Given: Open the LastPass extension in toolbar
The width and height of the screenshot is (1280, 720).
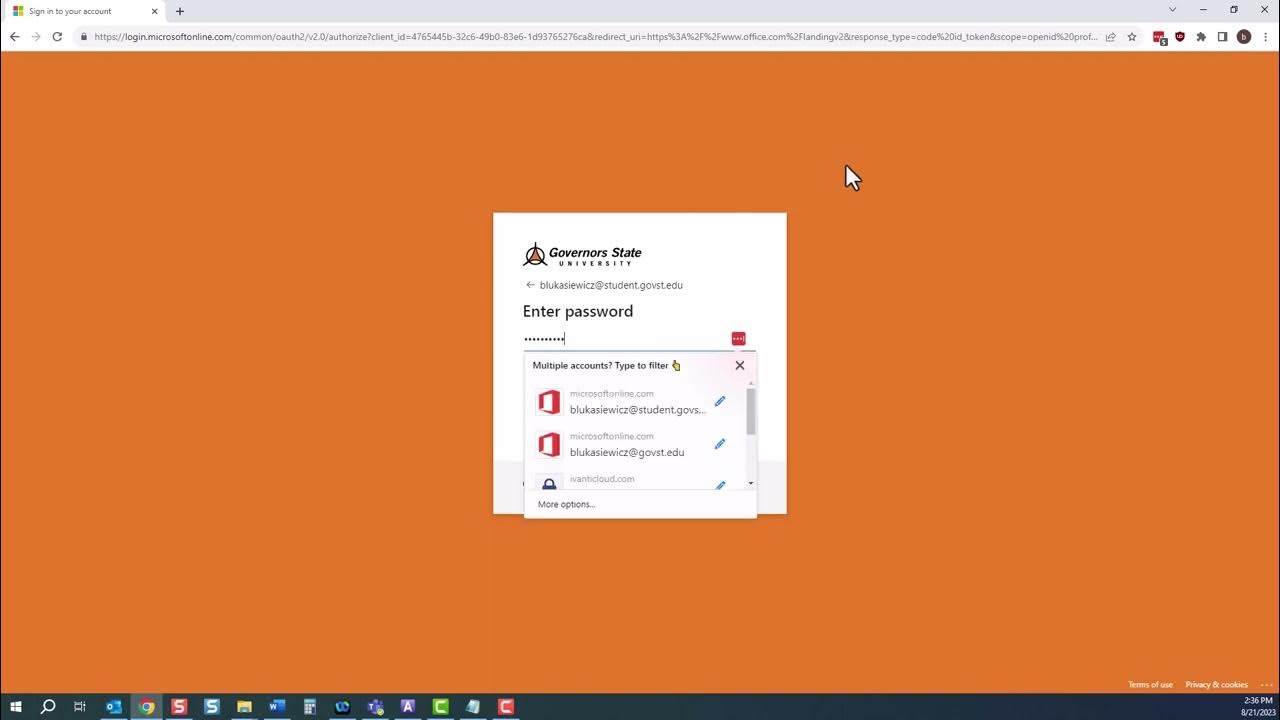Looking at the screenshot, I should [1159, 37].
